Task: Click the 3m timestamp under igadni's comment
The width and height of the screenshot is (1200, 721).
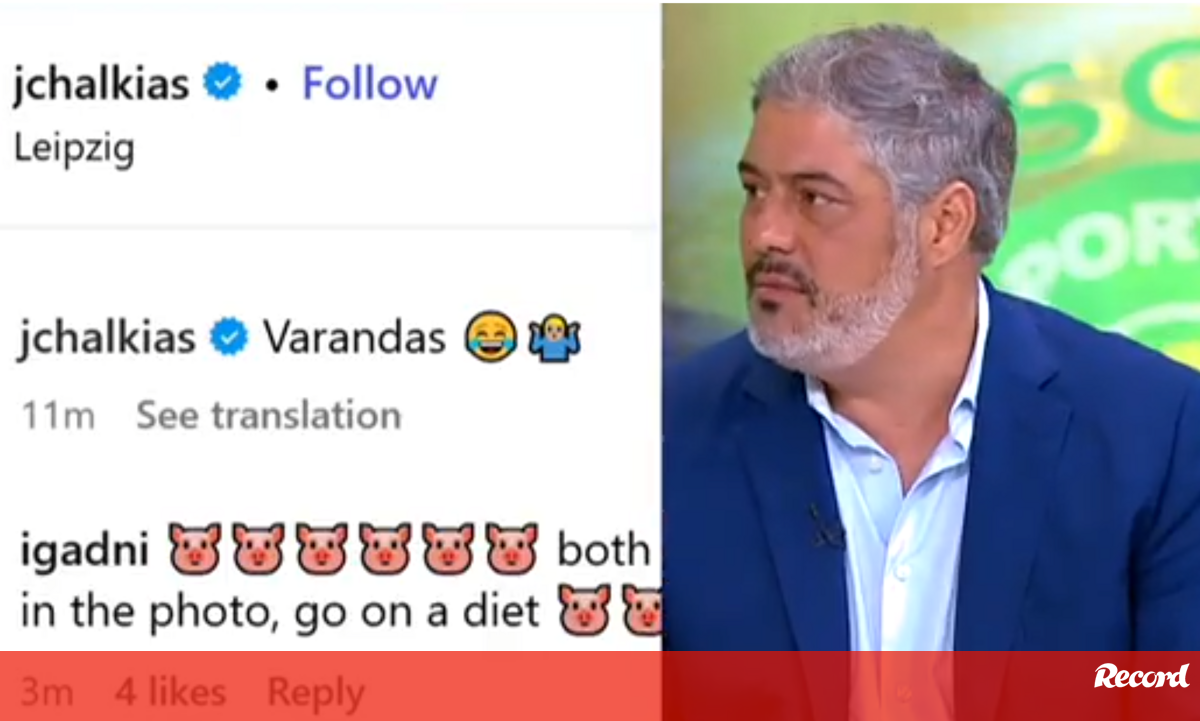Action: click(46, 692)
